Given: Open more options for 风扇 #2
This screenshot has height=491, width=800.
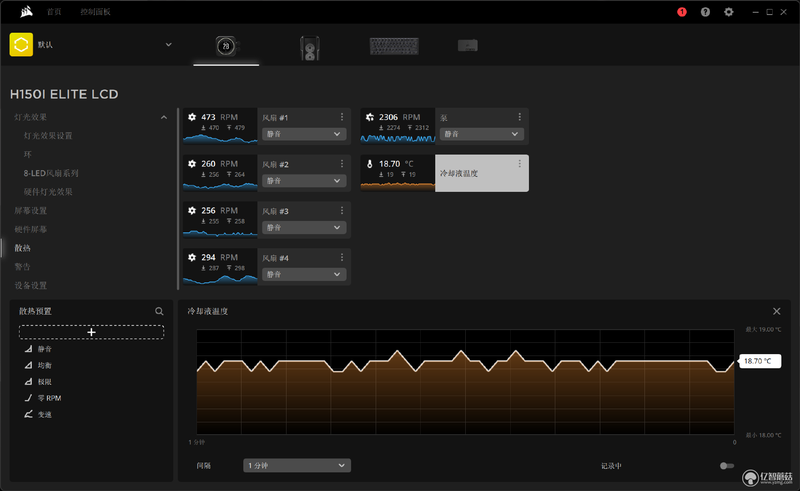Looking at the screenshot, I should [342, 164].
